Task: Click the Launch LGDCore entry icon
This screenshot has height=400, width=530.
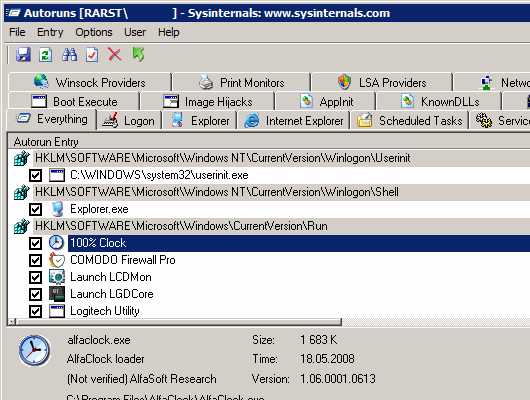Action: (57, 294)
